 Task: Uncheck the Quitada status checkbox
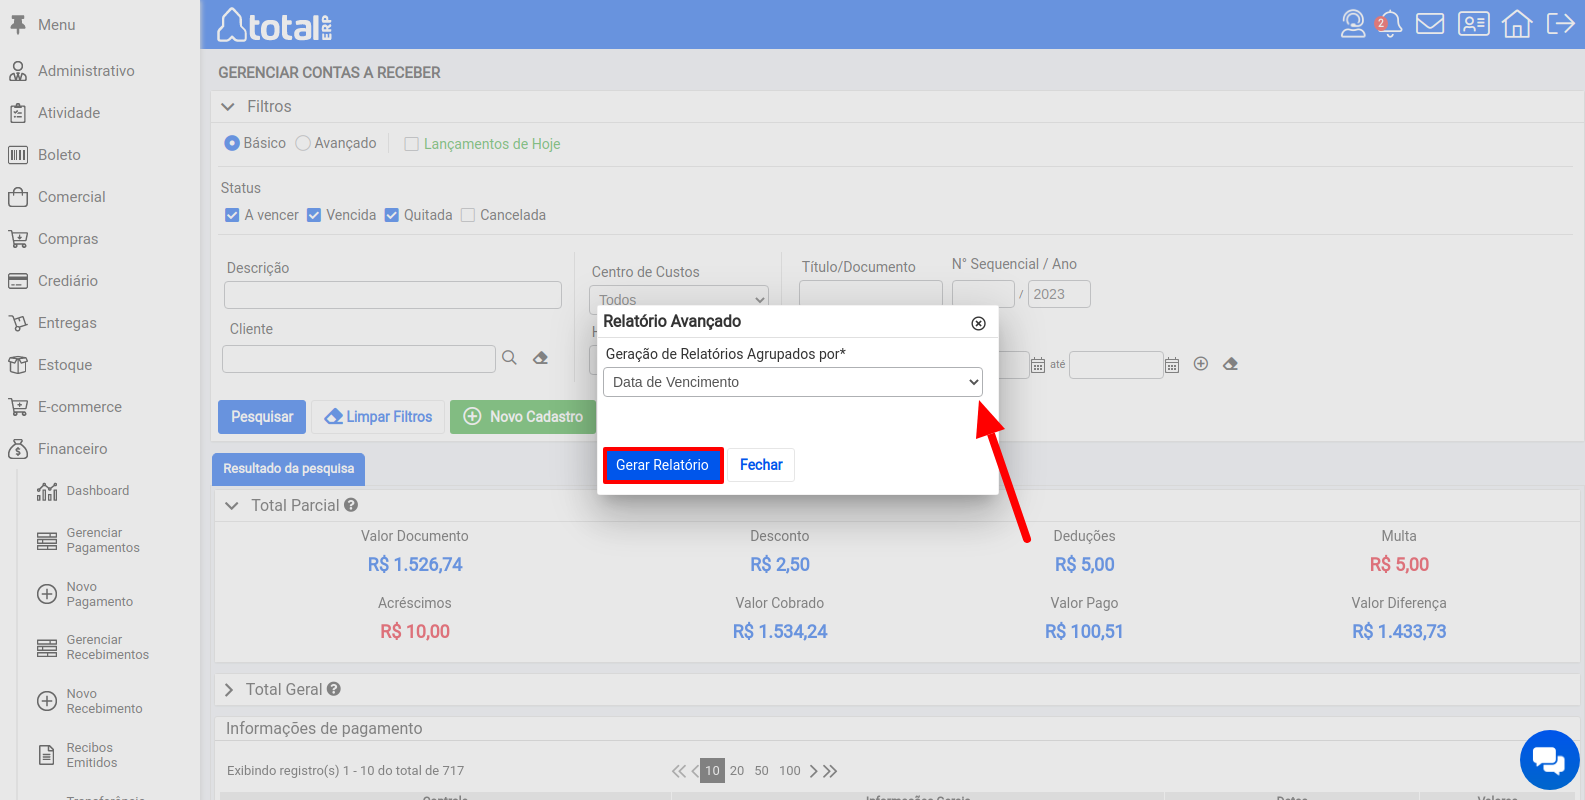(392, 215)
